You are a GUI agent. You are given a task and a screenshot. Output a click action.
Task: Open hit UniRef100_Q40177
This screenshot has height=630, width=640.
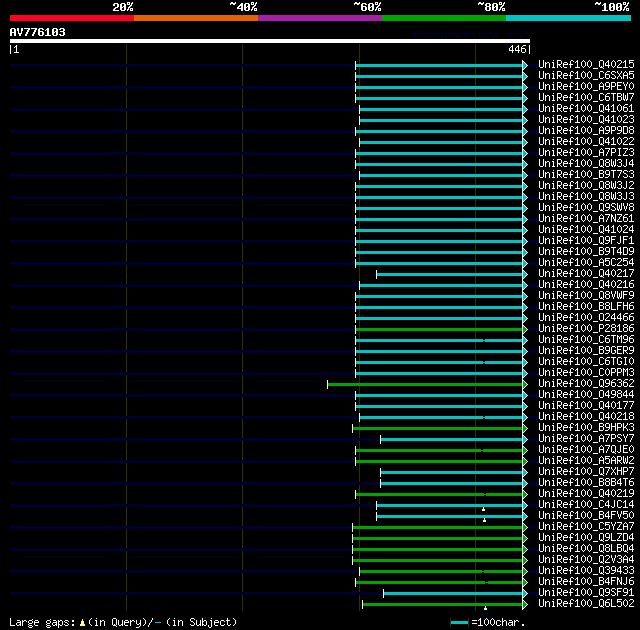pyautogui.click(x=586, y=406)
